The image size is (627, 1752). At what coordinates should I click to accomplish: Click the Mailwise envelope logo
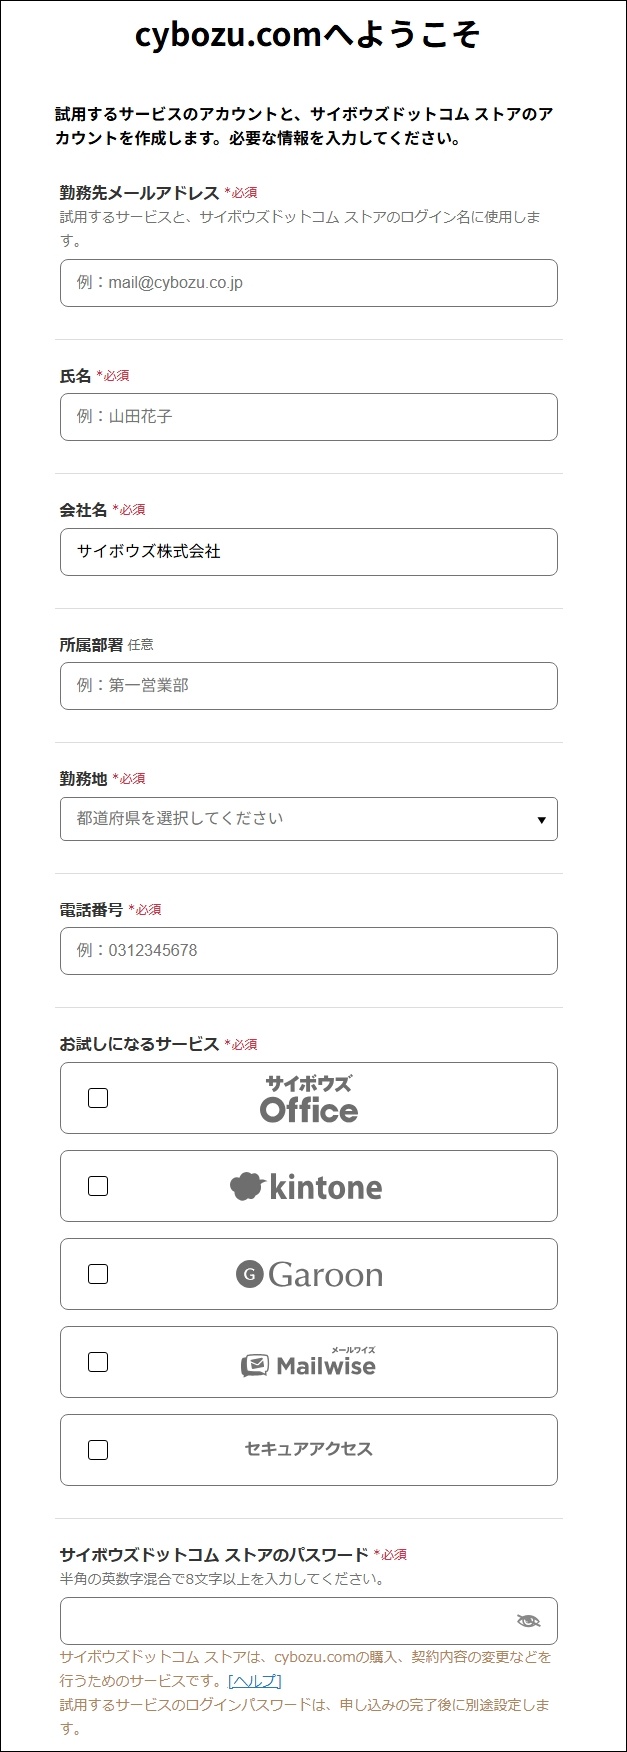click(x=255, y=1365)
